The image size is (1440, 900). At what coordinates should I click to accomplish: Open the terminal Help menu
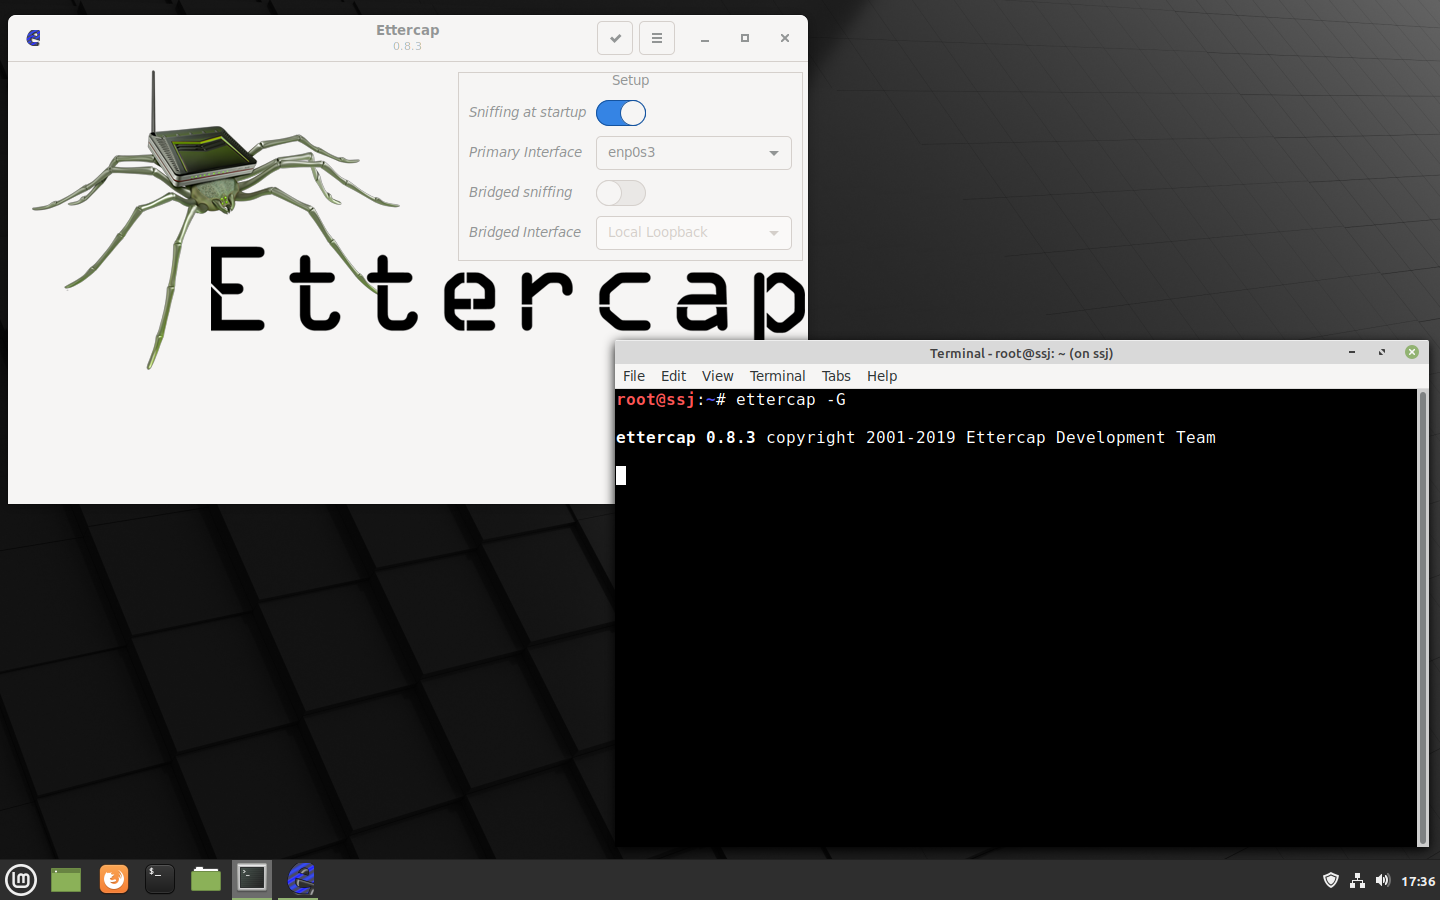pyautogui.click(x=881, y=376)
